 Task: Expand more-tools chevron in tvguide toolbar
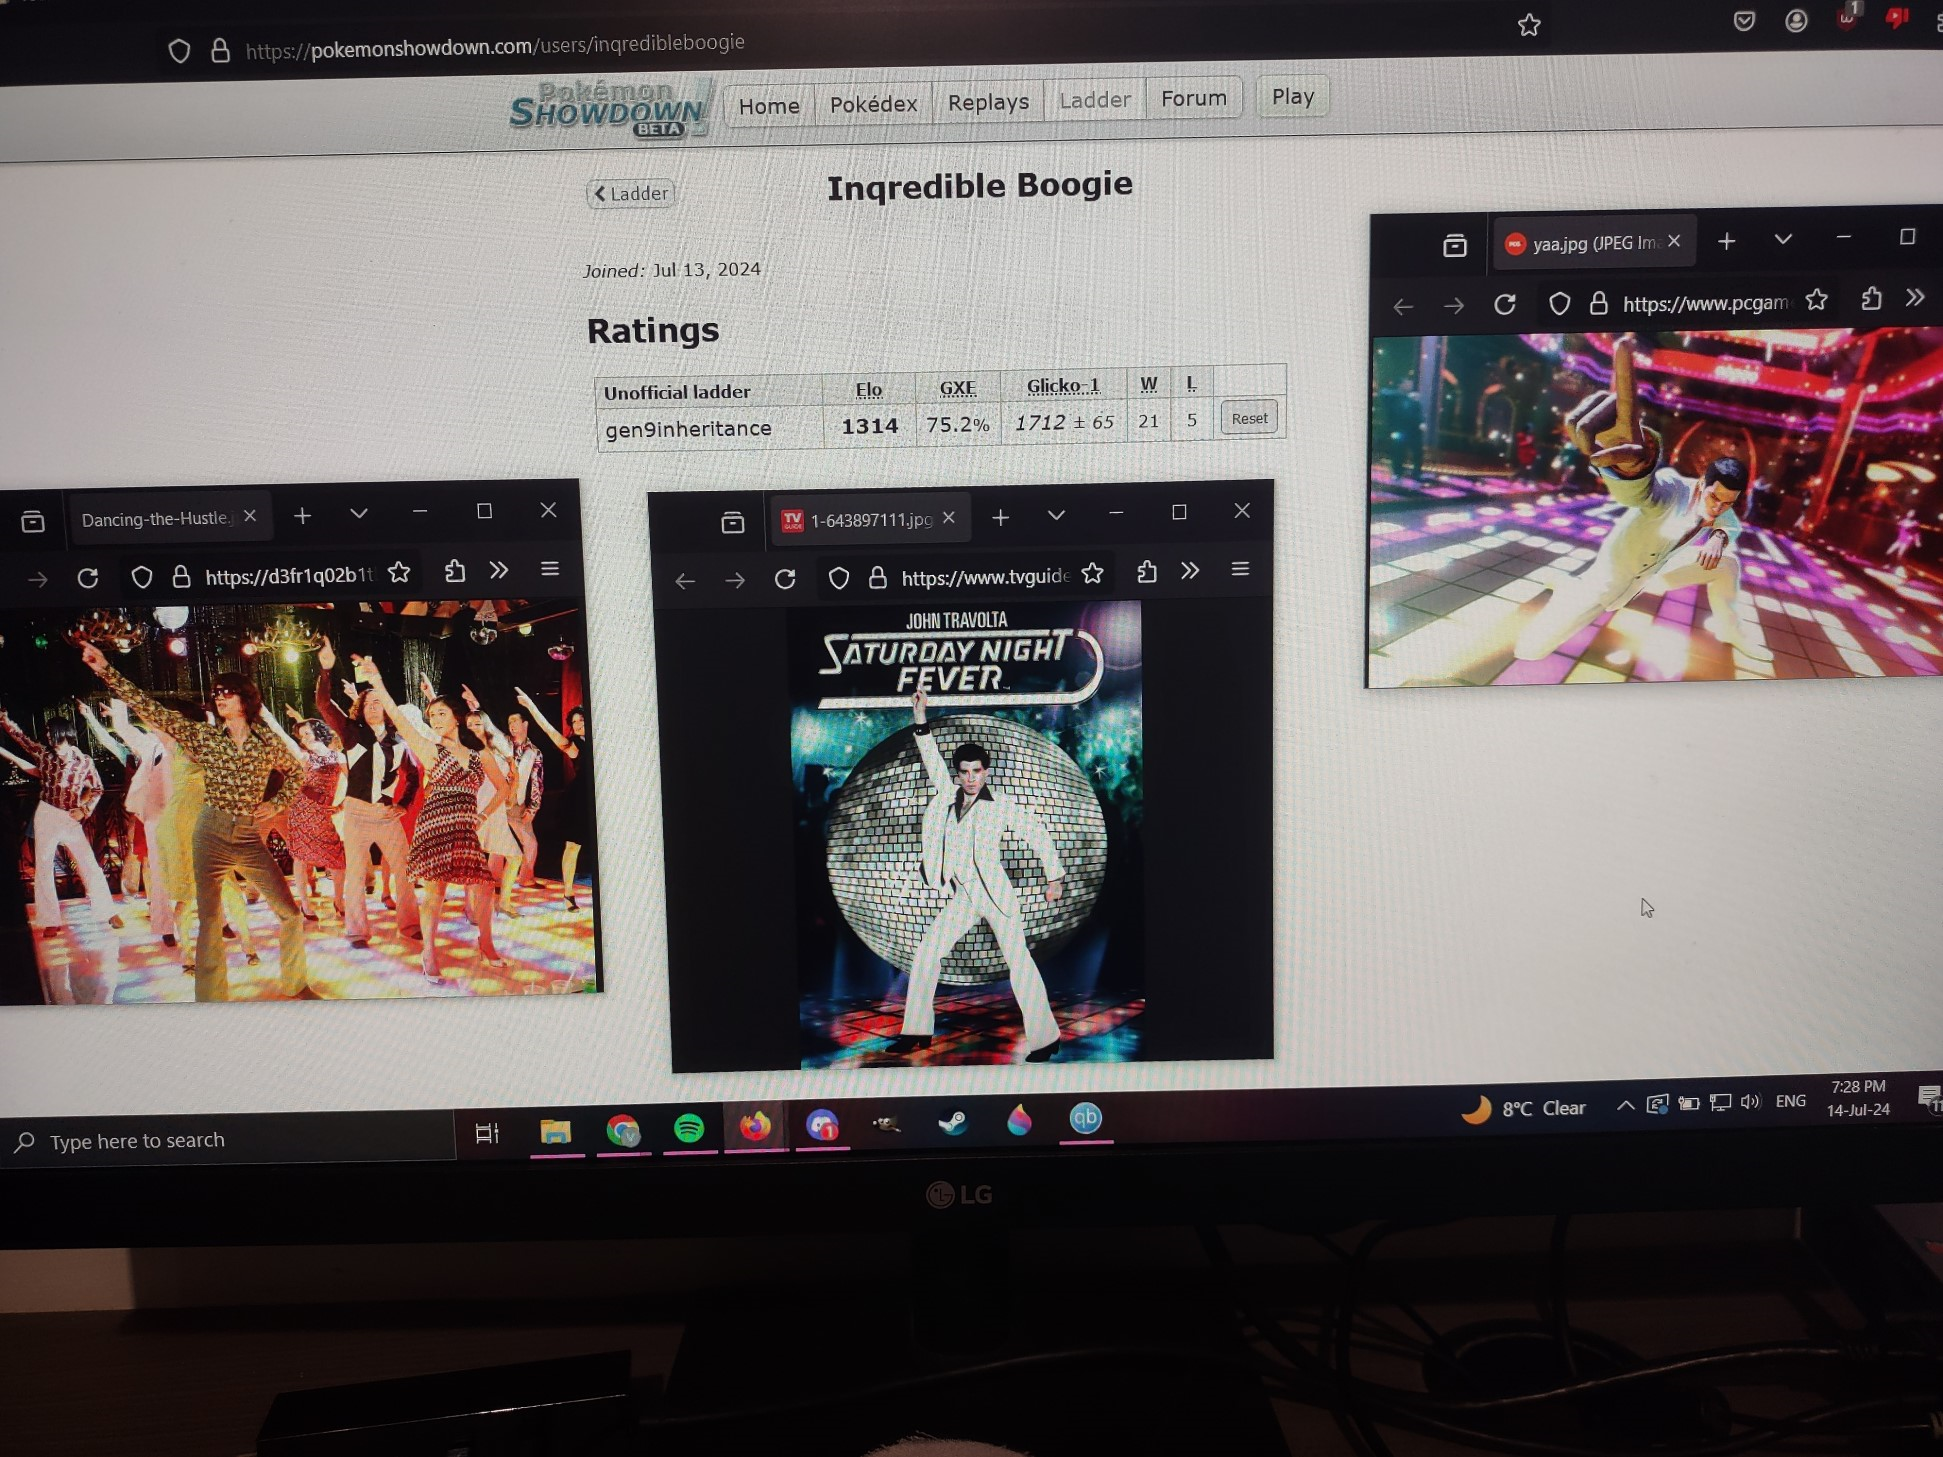(x=1190, y=570)
